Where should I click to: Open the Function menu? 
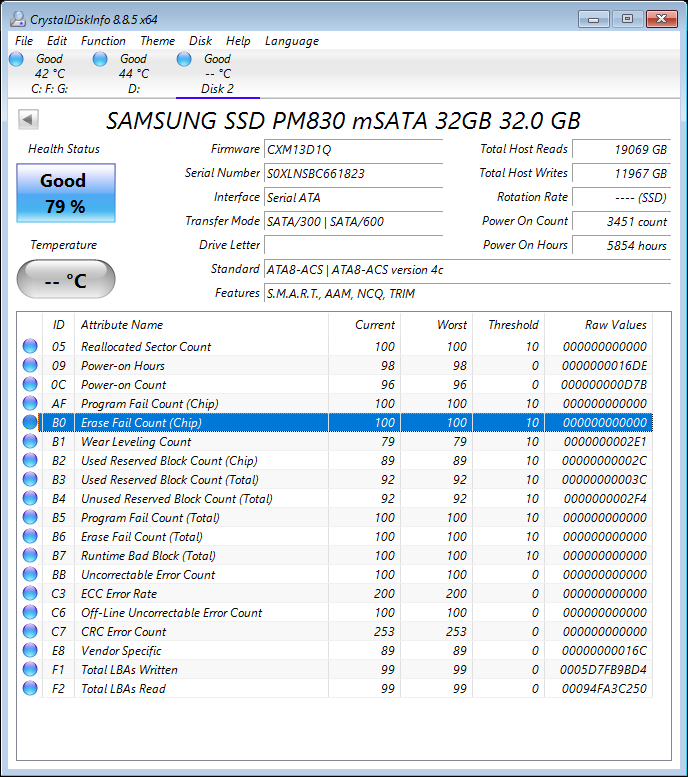click(103, 41)
